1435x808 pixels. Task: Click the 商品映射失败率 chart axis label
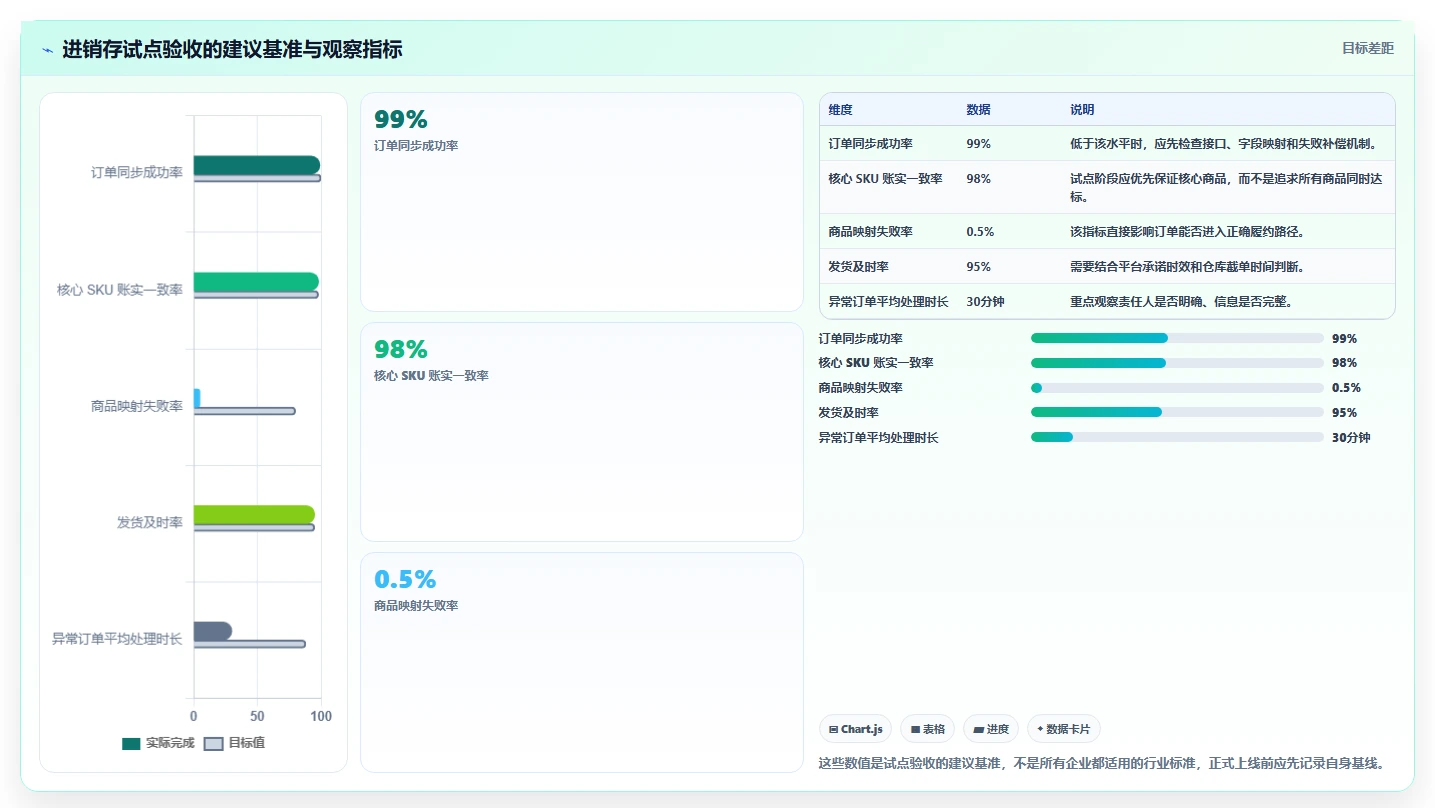pos(137,406)
